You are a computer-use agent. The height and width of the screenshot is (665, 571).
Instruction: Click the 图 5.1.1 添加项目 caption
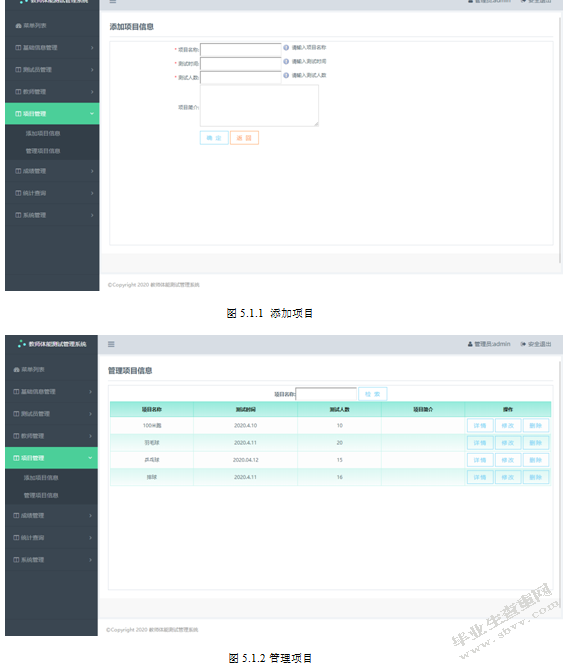click(270, 313)
